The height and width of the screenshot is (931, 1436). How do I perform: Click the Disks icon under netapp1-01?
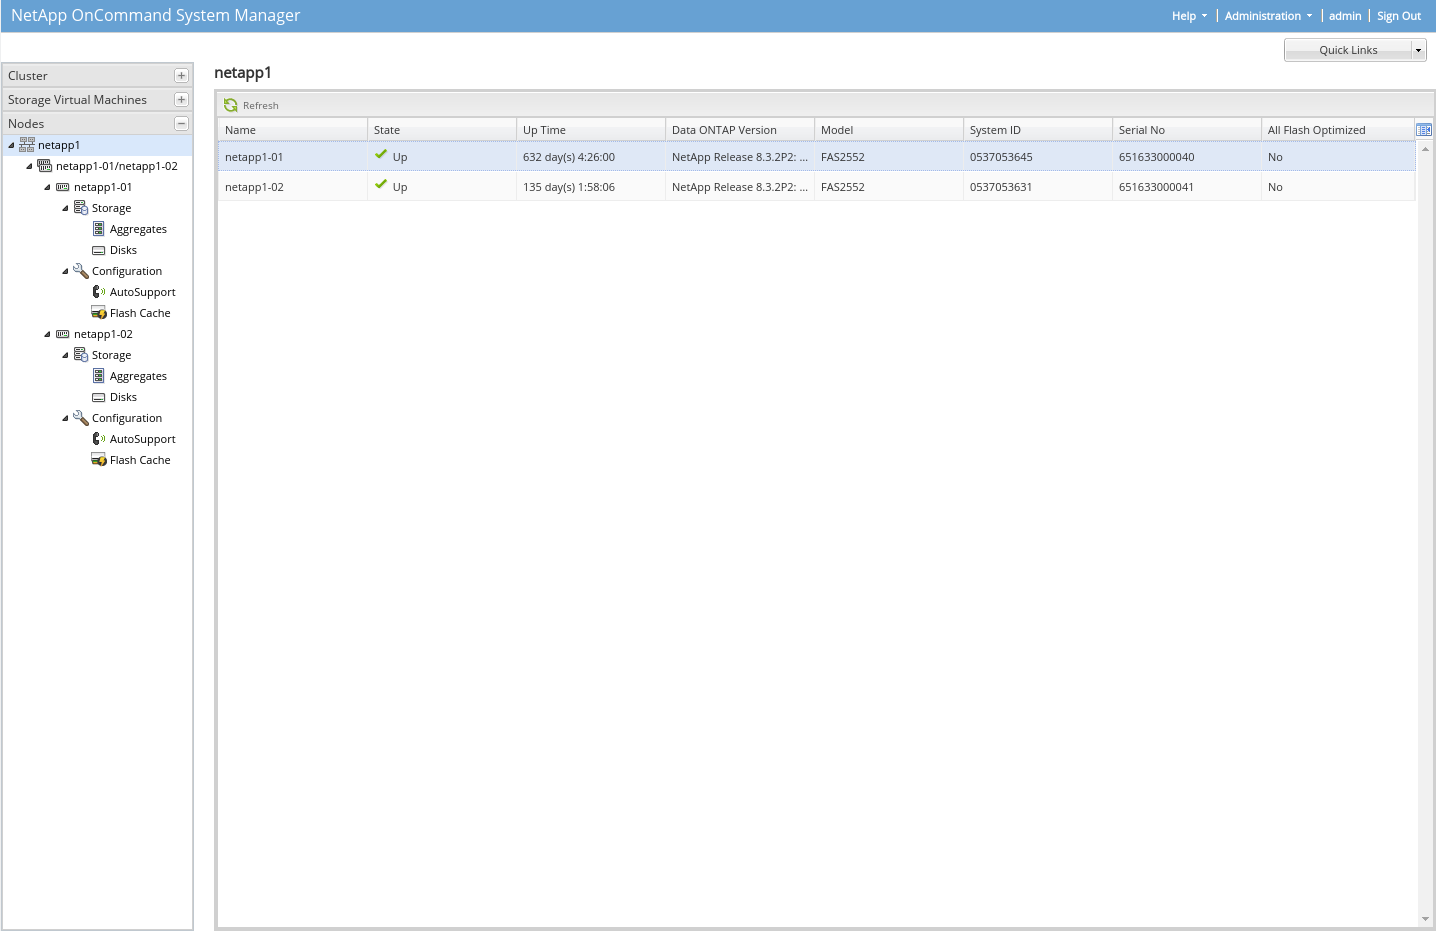pyautogui.click(x=99, y=250)
